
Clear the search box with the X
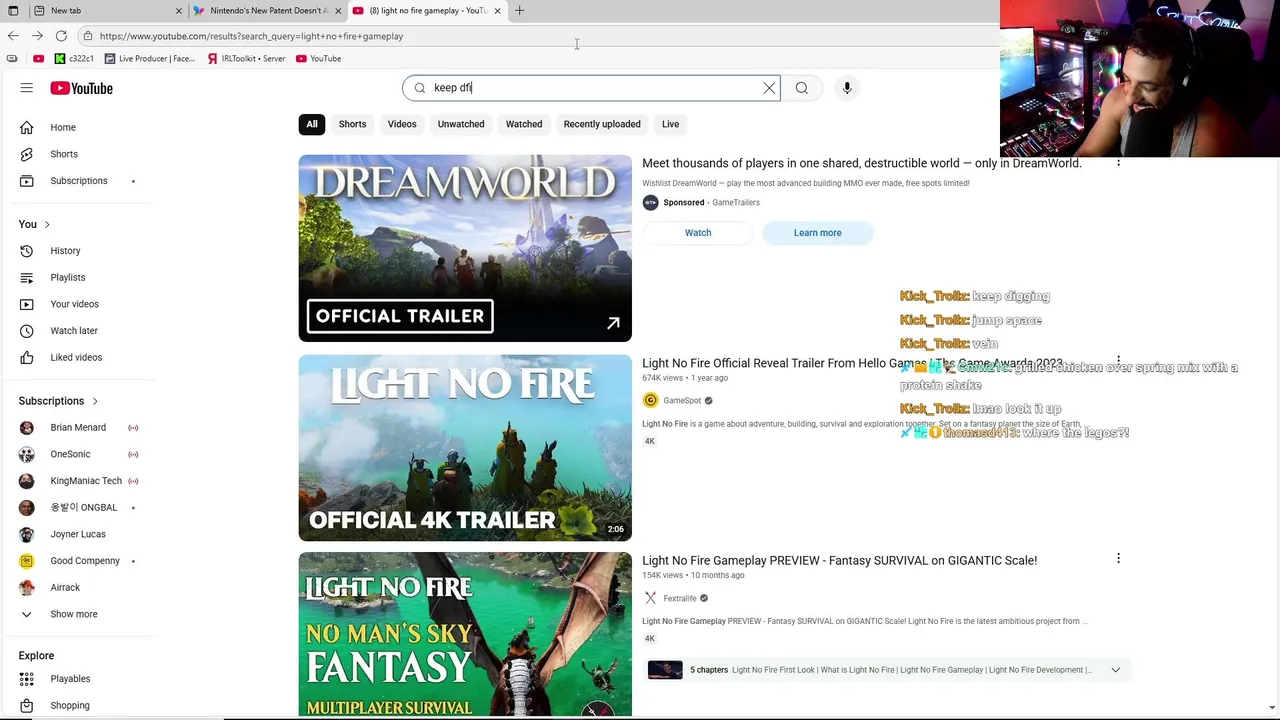click(x=769, y=88)
